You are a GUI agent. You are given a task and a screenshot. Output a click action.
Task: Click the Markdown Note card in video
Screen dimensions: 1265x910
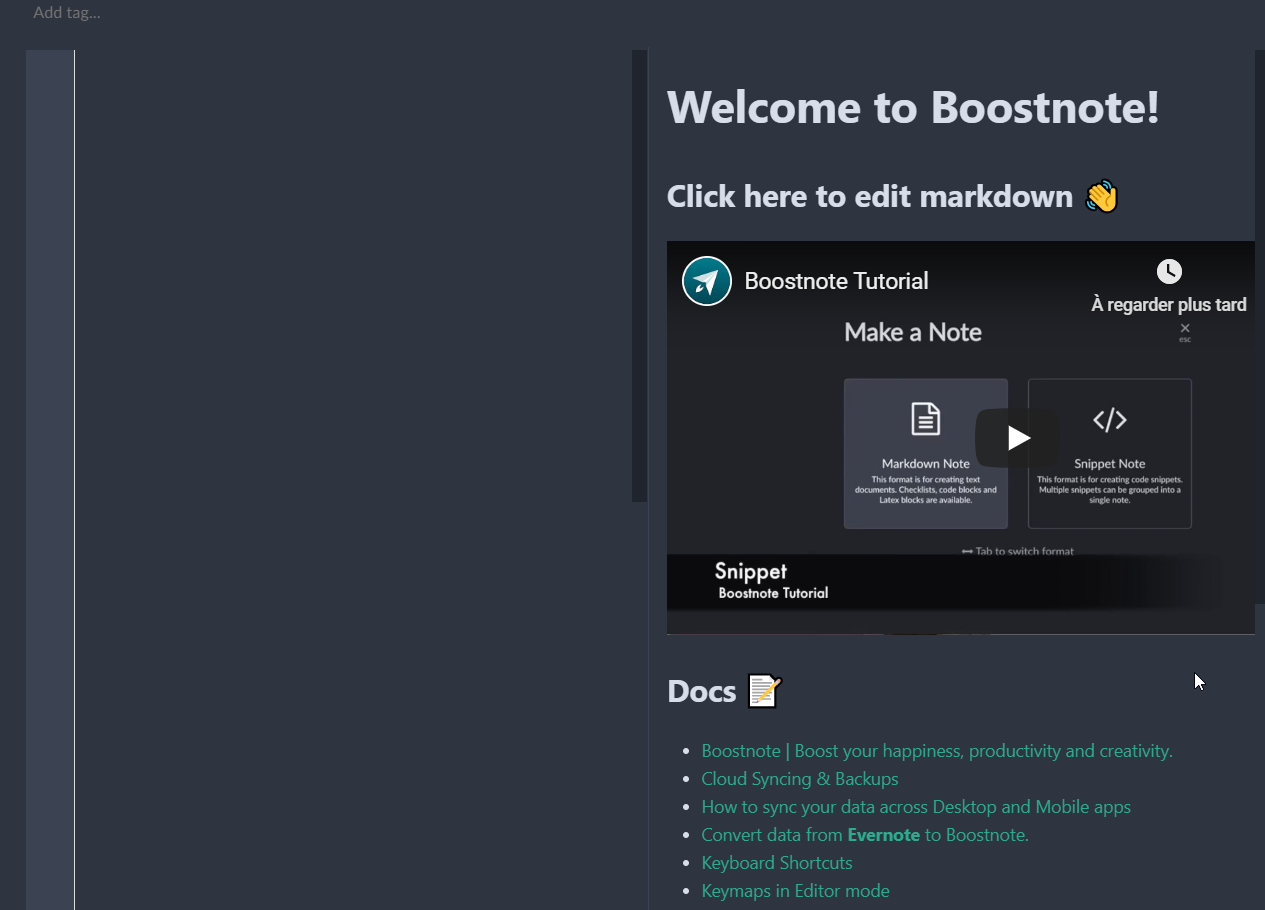tap(926, 453)
